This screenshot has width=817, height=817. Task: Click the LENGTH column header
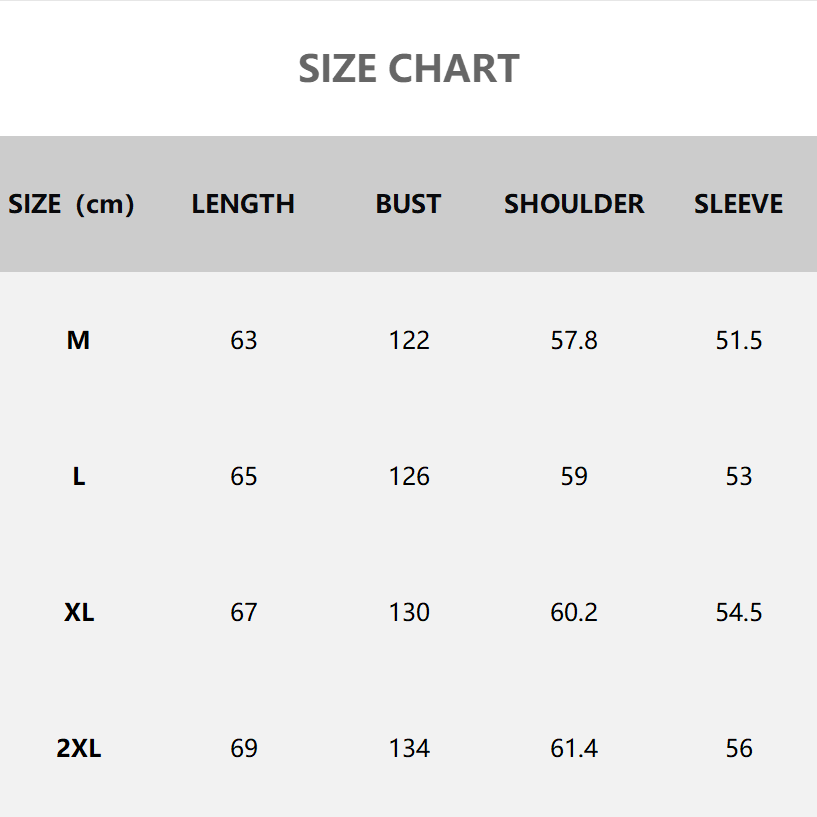pos(243,204)
